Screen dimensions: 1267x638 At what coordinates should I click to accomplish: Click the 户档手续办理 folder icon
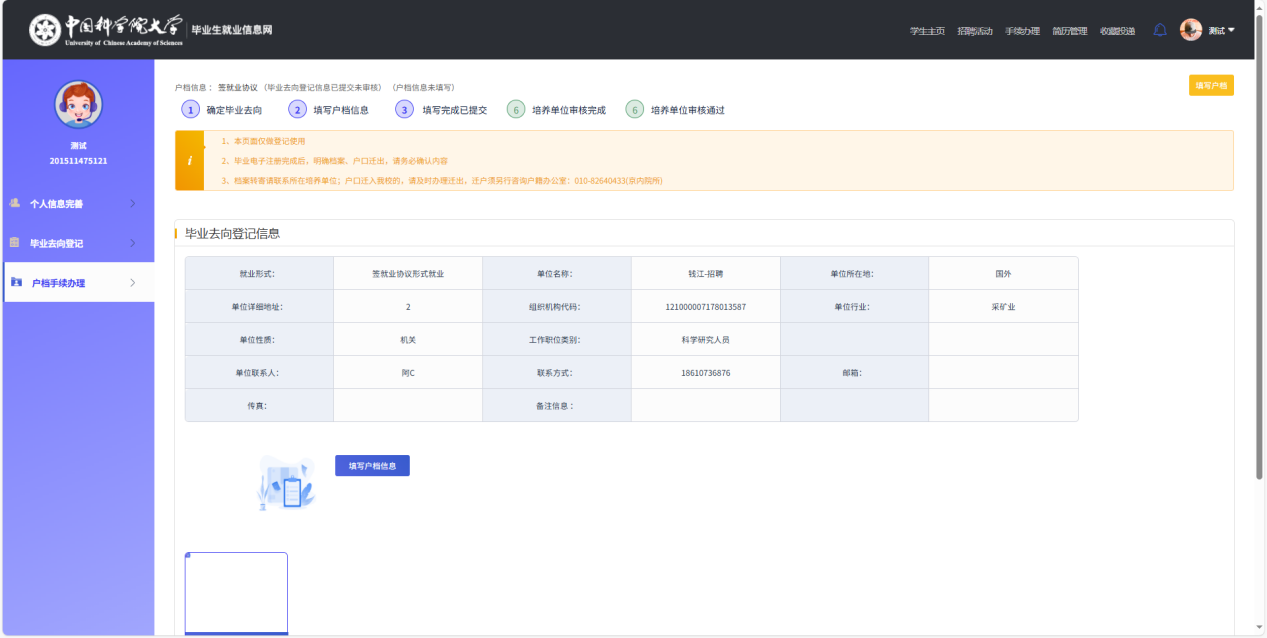tap(16, 283)
